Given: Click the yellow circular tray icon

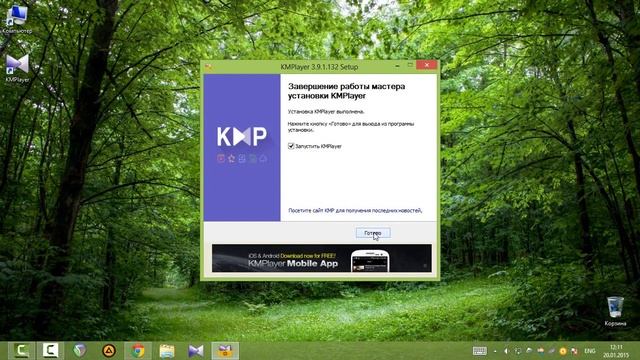Looking at the screenshot, I should (563, 351).
